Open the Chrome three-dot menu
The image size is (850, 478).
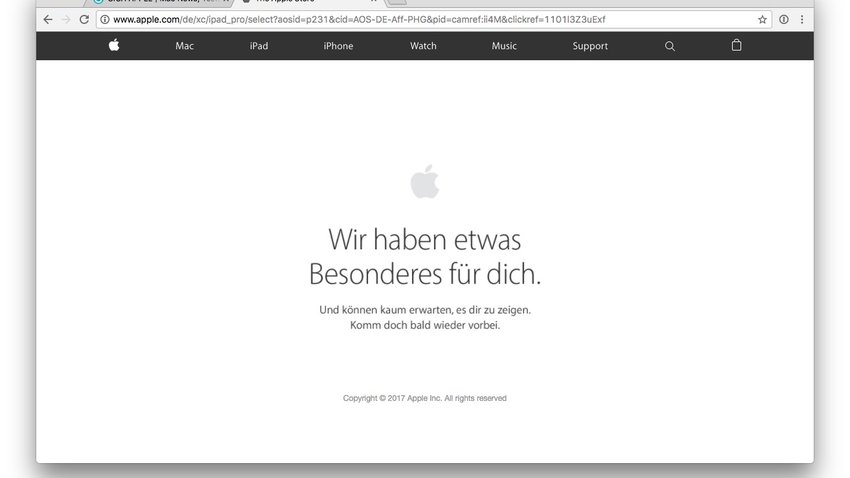[x=802, y=20]
